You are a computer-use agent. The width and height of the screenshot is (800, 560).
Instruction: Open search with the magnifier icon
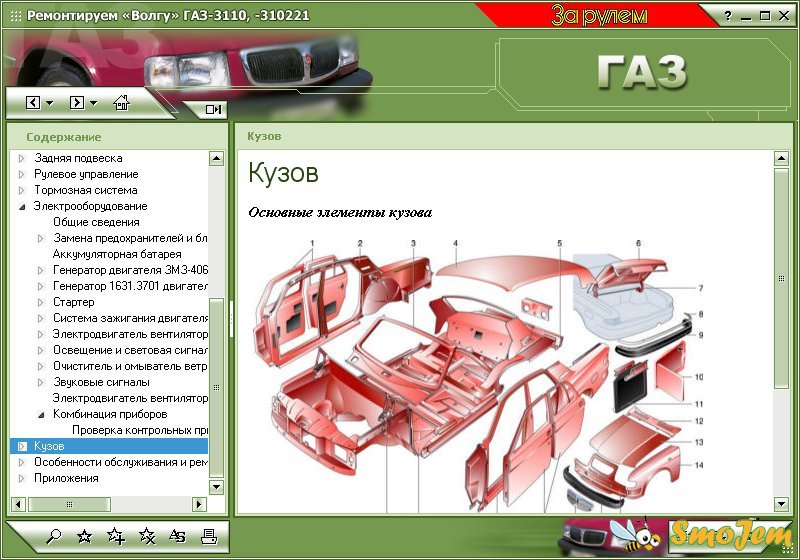(53, 537)
